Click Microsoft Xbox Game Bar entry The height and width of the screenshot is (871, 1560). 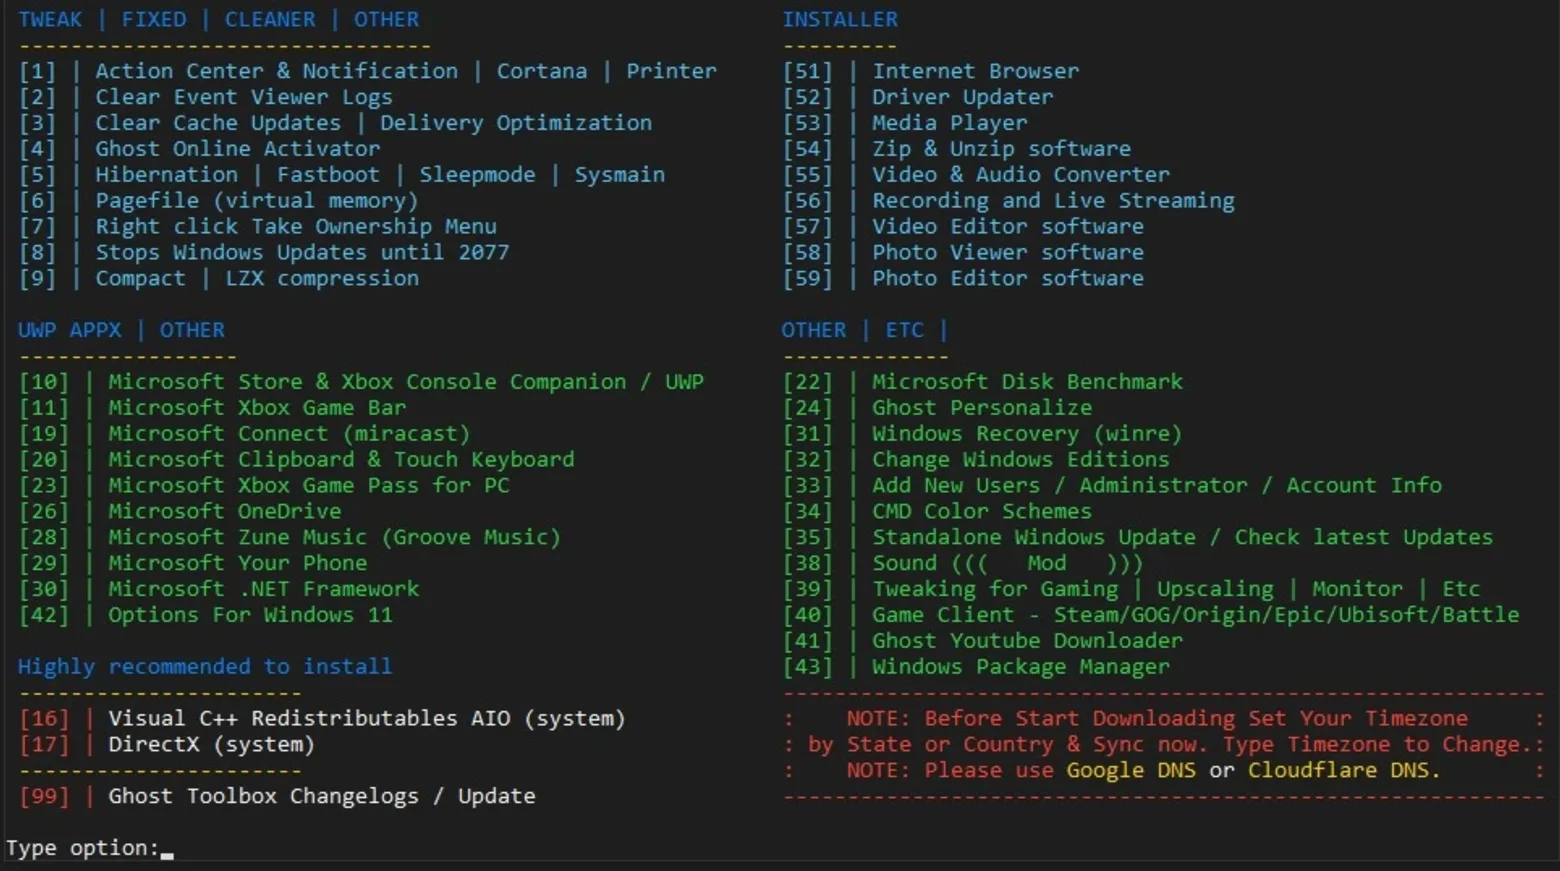(213, 408)
